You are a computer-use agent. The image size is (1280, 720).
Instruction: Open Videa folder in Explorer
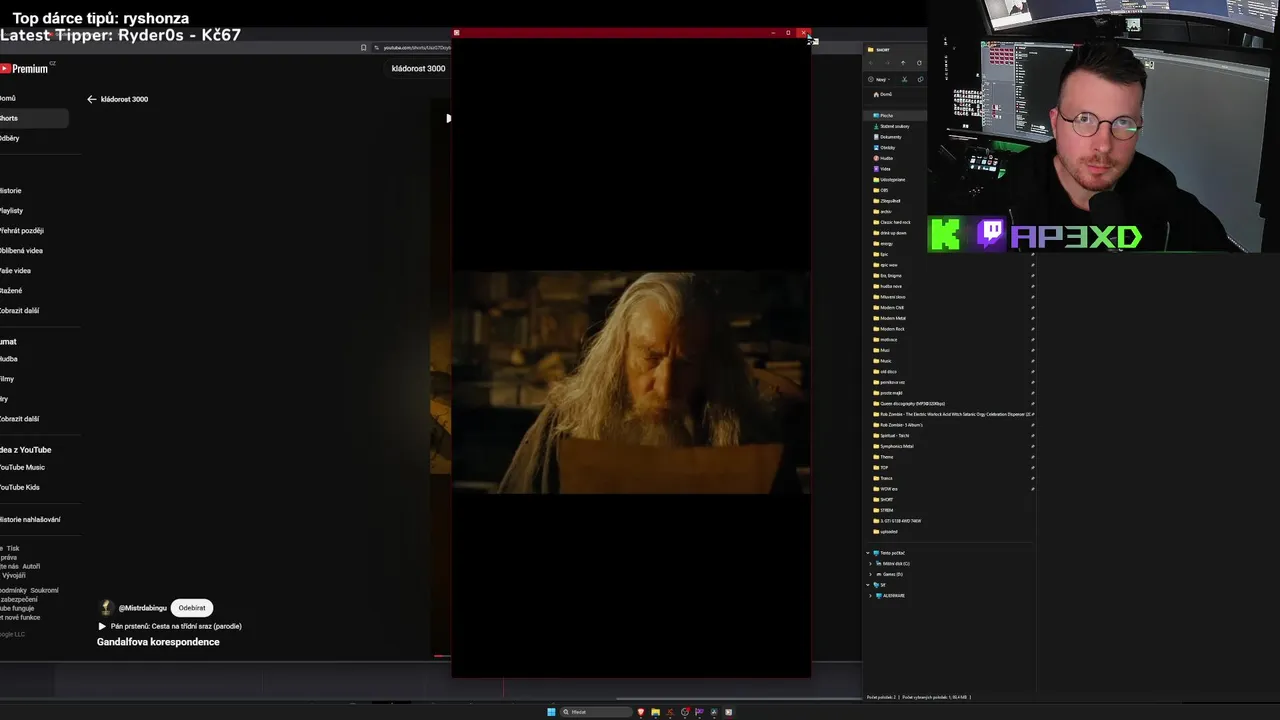click(884, 169)
